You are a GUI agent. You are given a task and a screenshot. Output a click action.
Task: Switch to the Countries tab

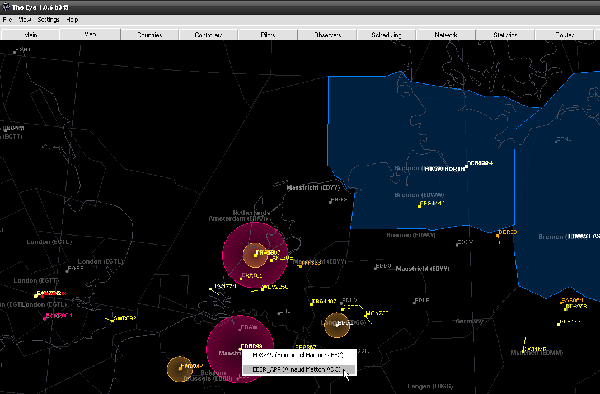150,34
